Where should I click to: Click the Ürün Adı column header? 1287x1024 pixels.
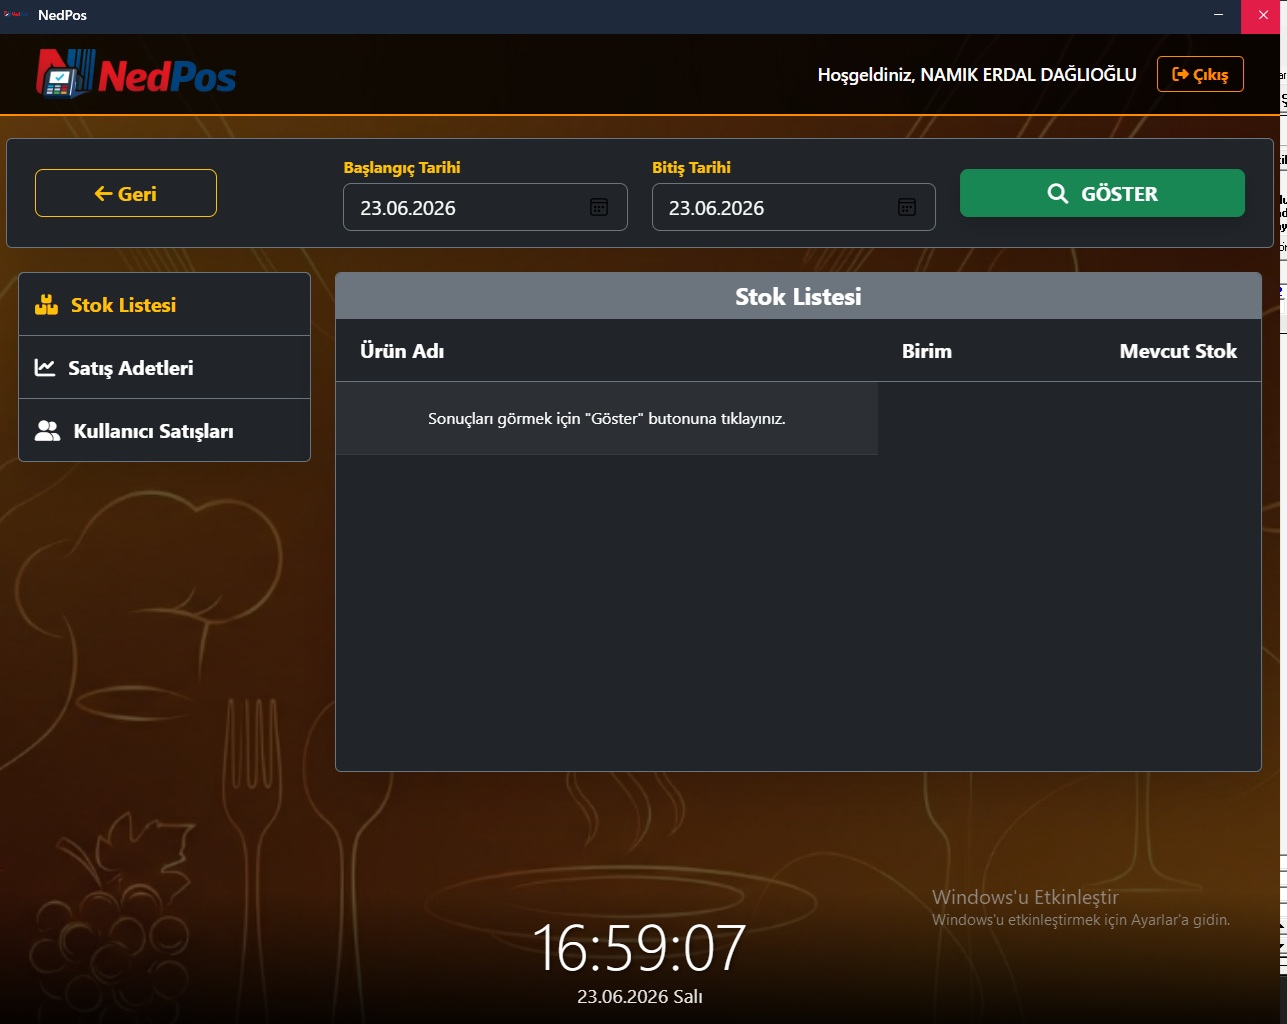click(x=402, y=351)
